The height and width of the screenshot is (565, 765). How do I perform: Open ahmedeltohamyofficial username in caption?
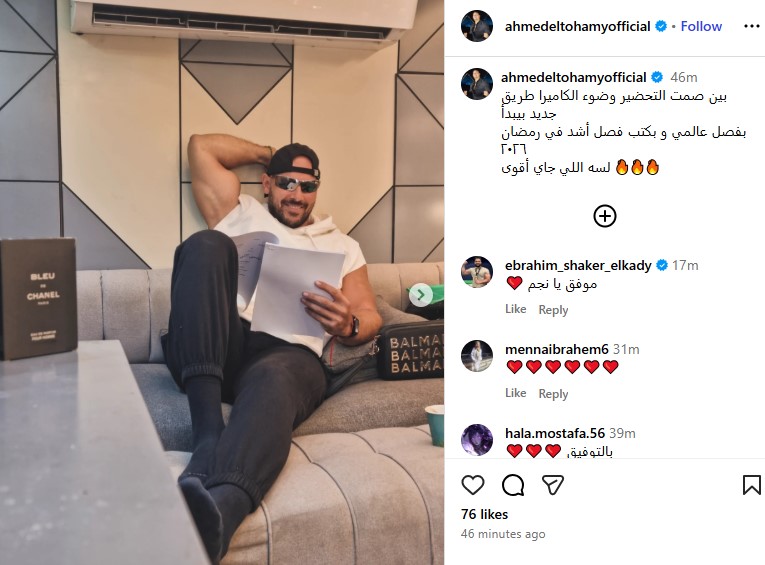tap(573, 77)
